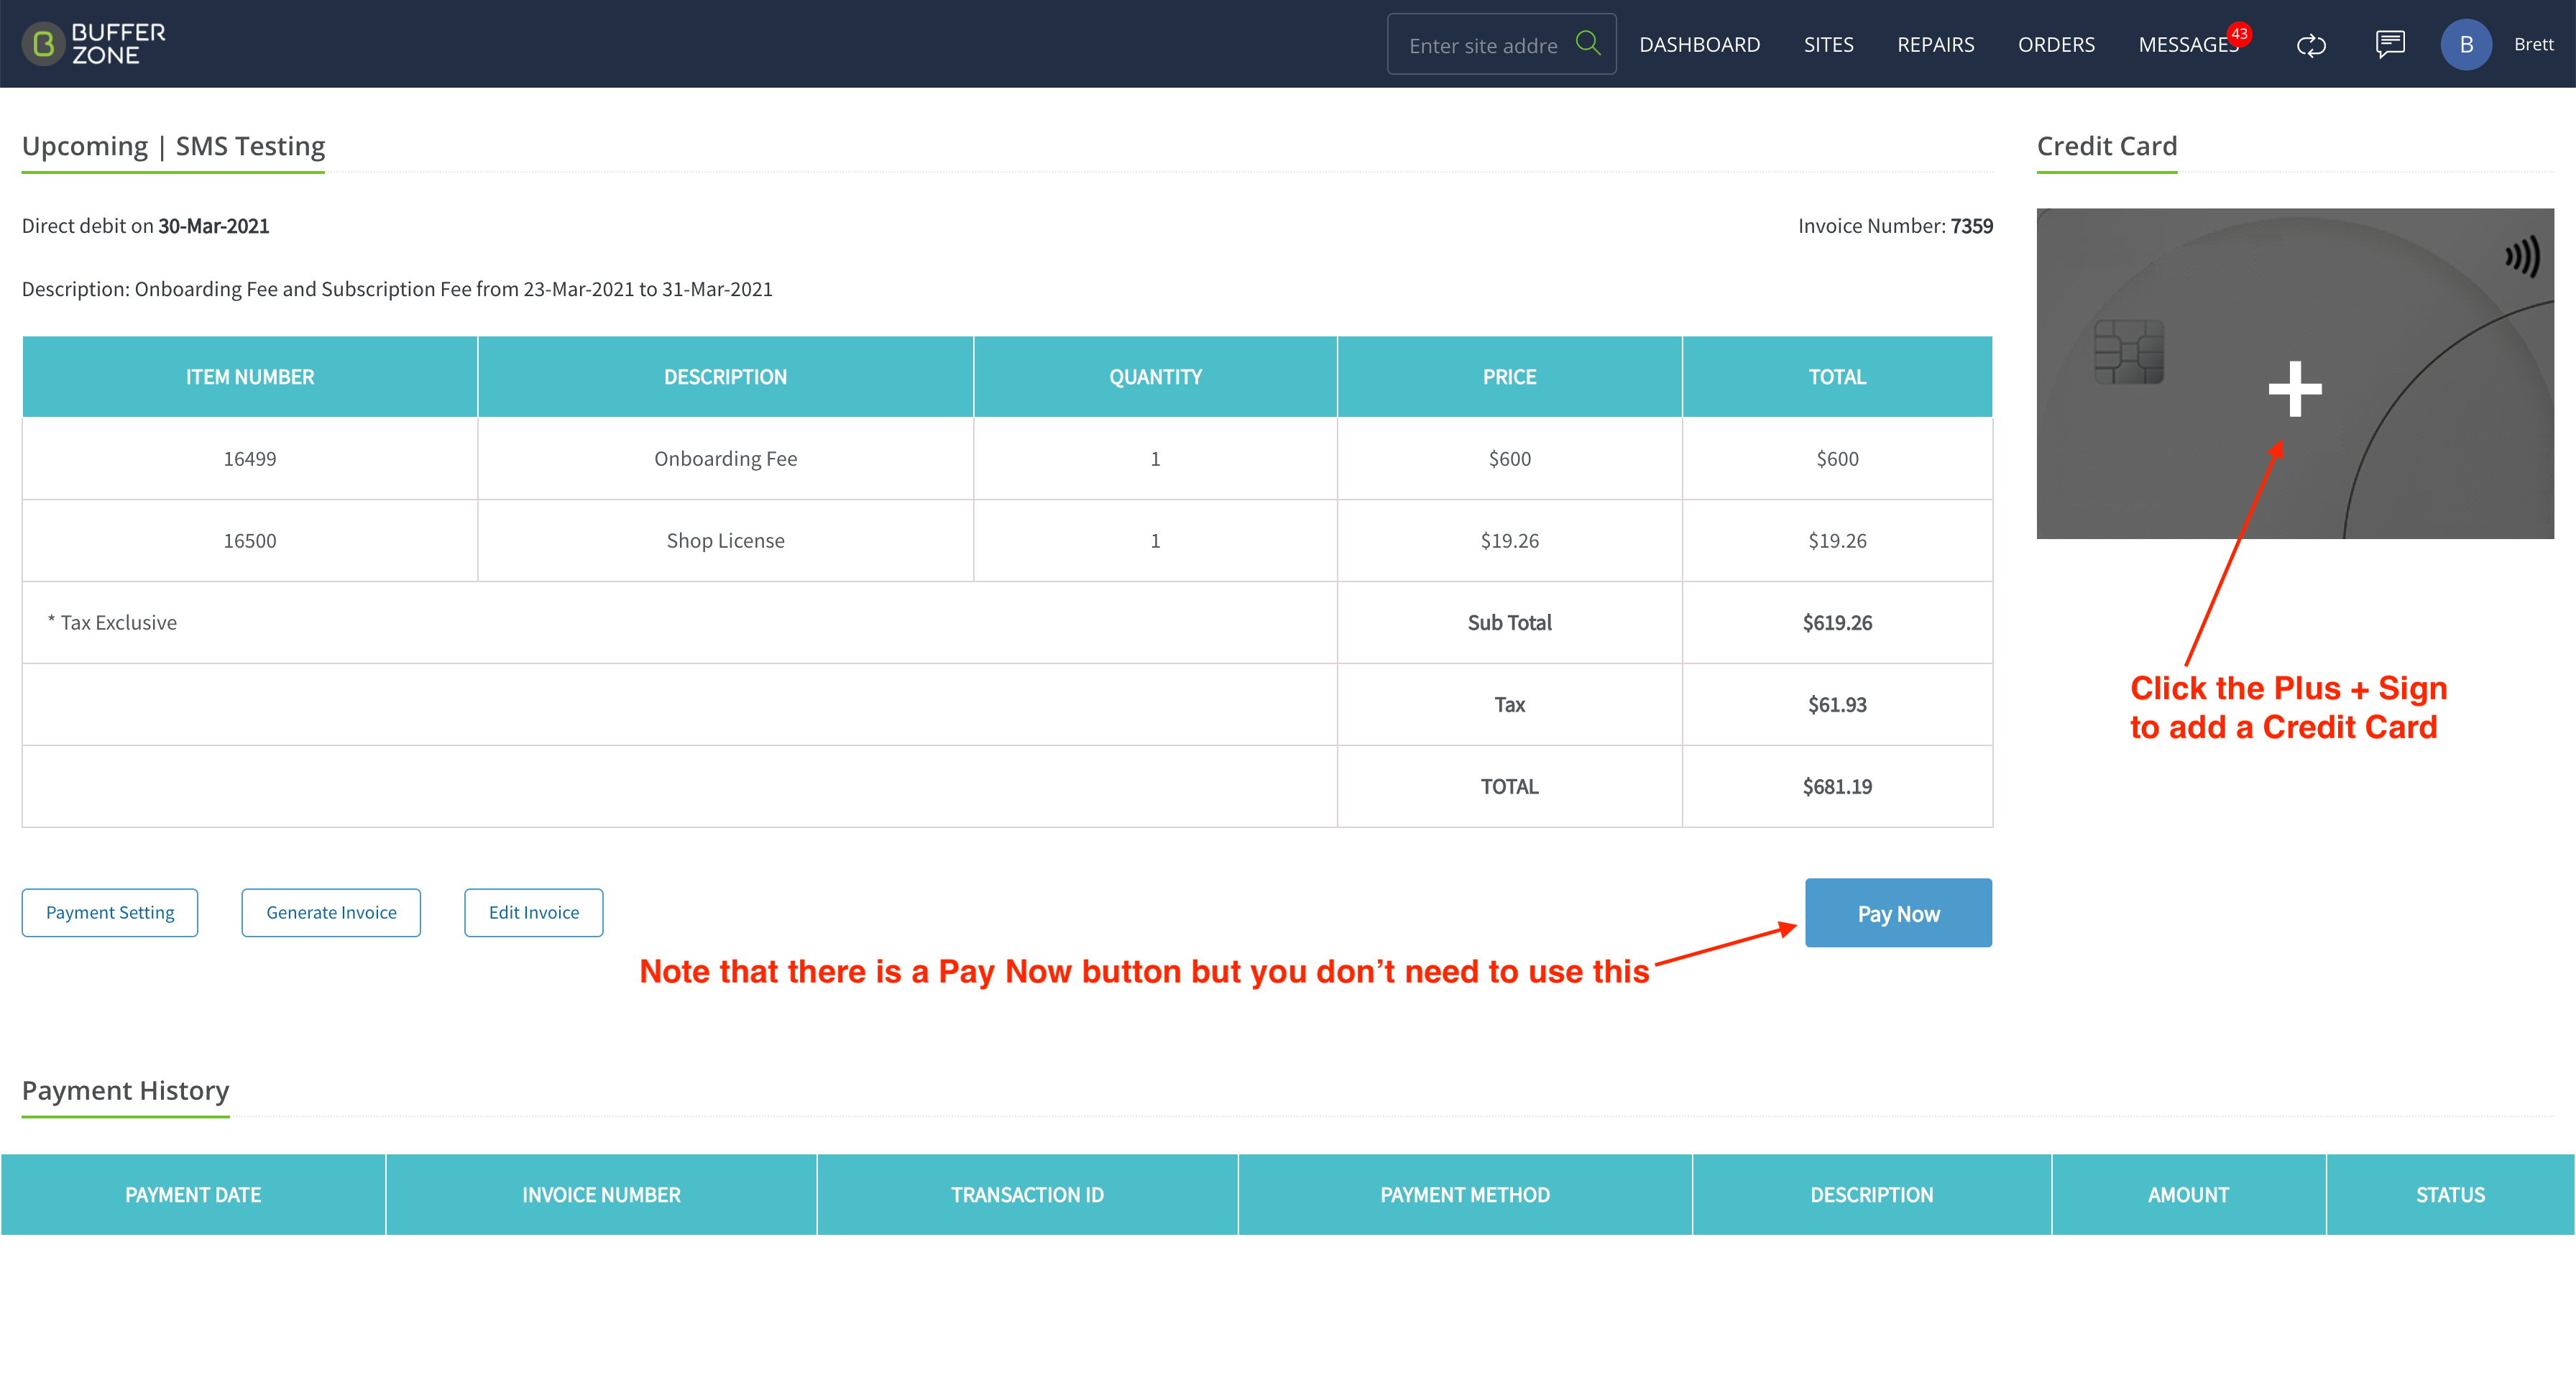Open the Repairs menu item

pos(1935,45)
